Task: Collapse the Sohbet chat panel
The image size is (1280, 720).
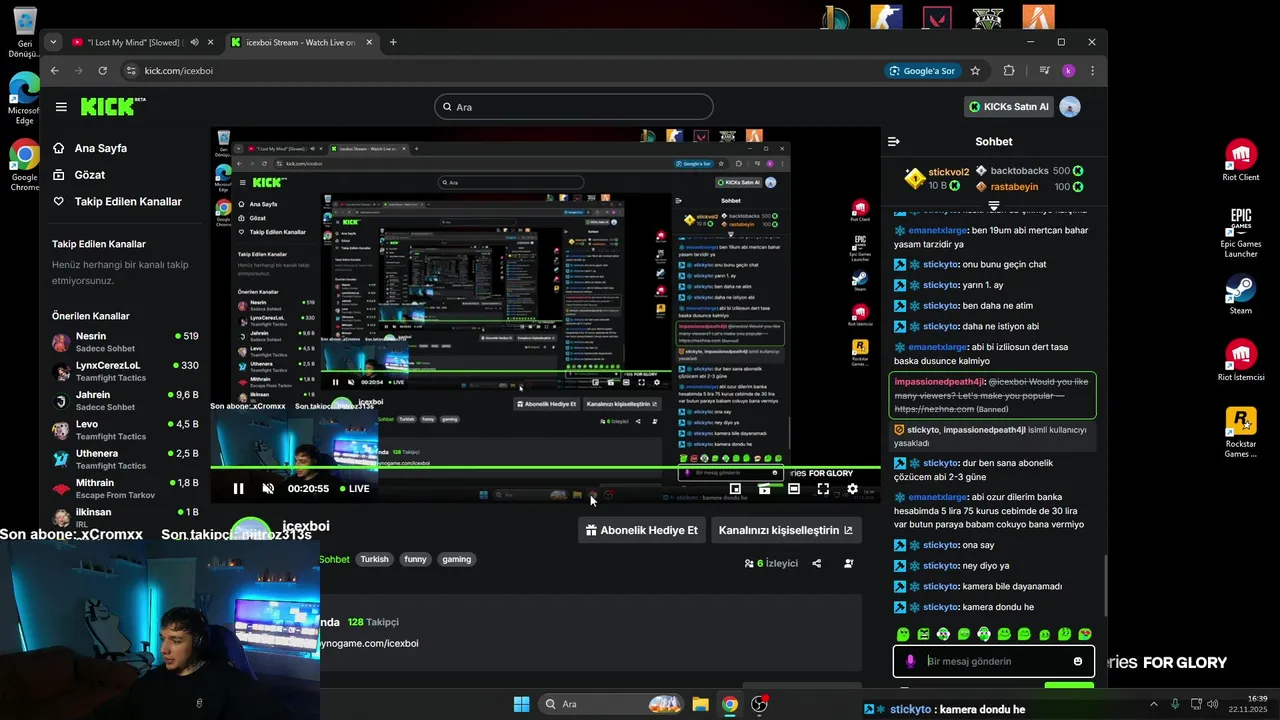Action: [894, 142]
